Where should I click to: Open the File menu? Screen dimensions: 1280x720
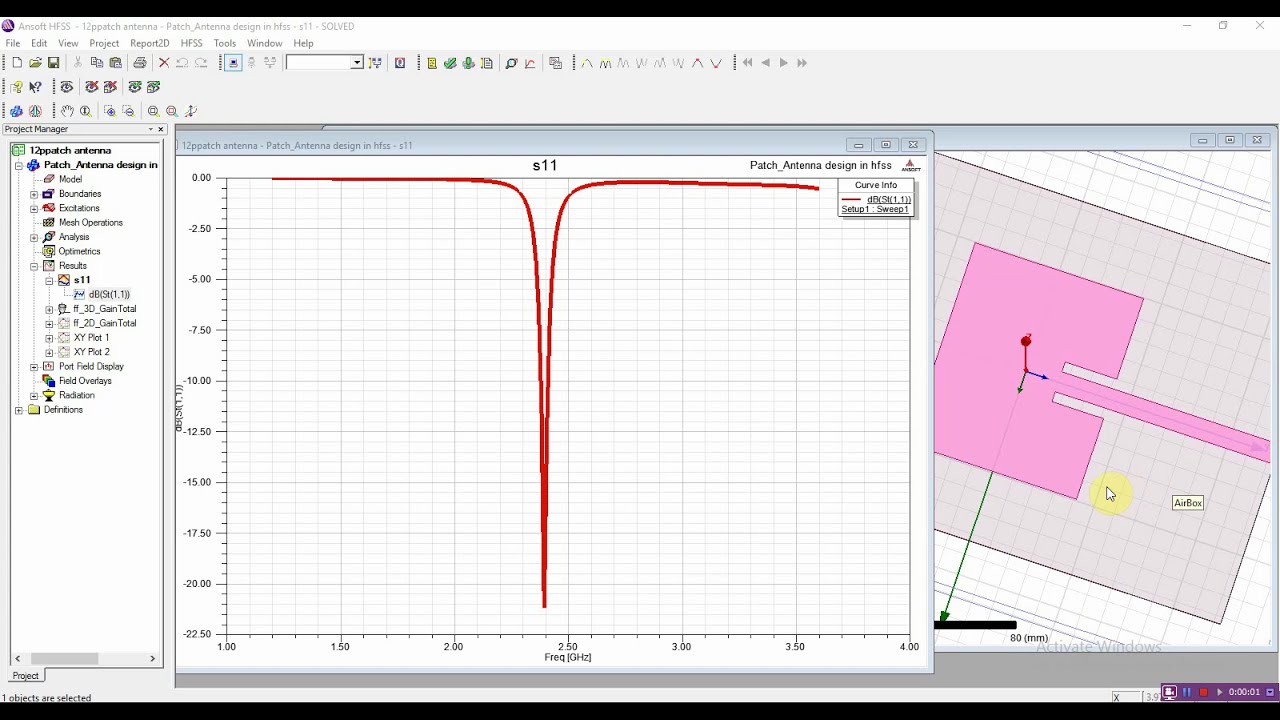pos(13,43)
